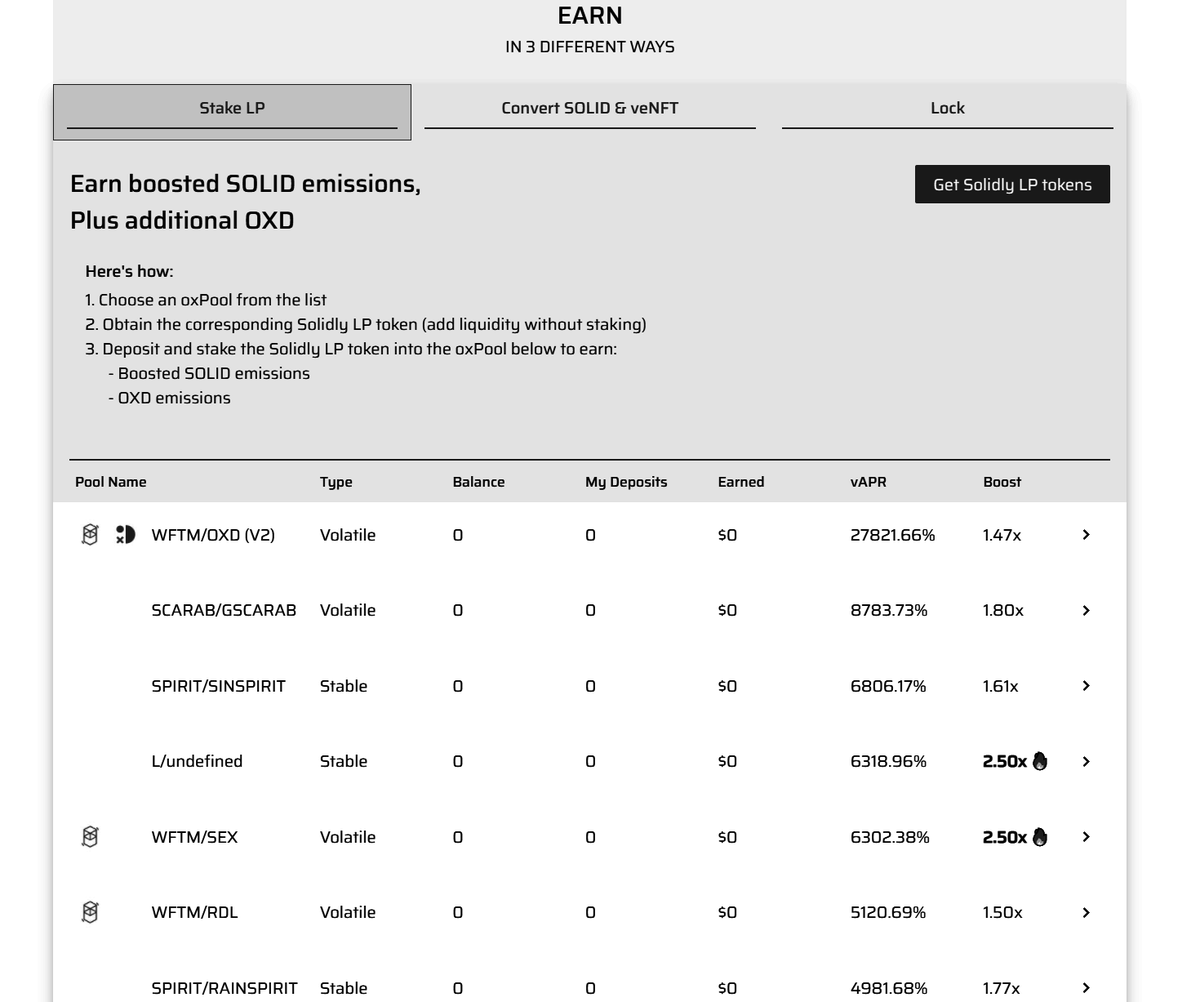
Task: Click the 6318.96% vAPR value
Action: point(888,761)
